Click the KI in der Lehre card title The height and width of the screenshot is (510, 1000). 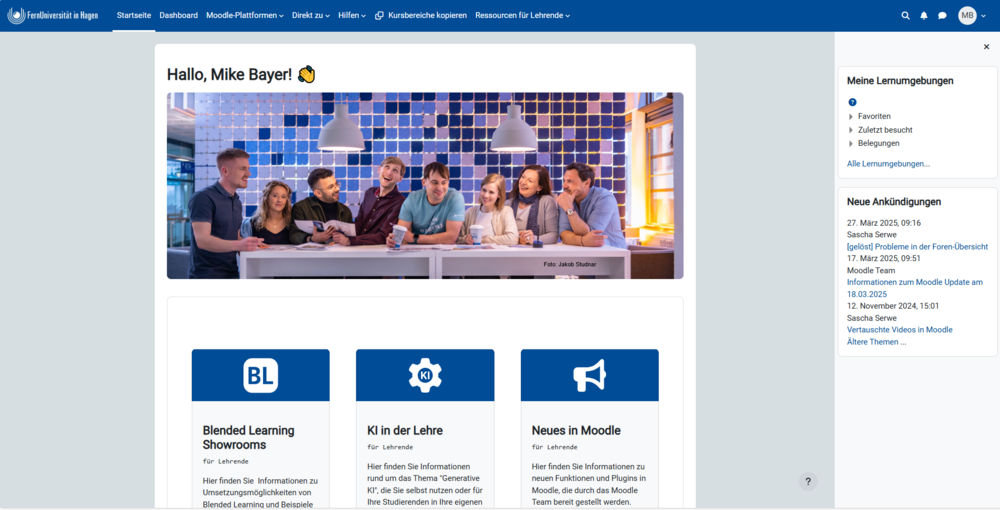coord(405,430)
